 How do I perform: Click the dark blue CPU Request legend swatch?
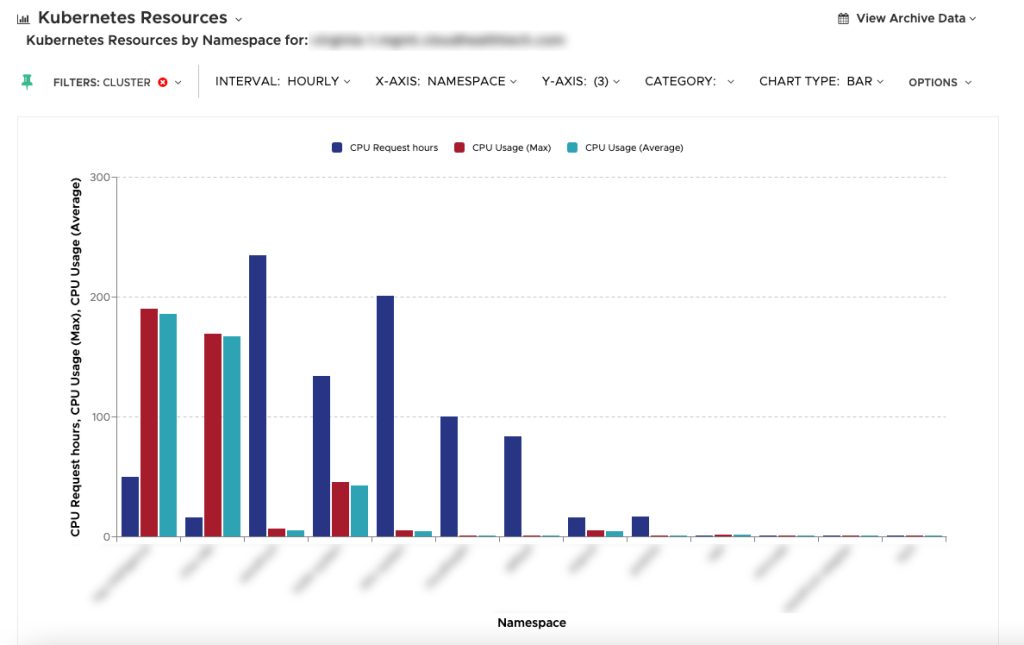tap(338, 148)
